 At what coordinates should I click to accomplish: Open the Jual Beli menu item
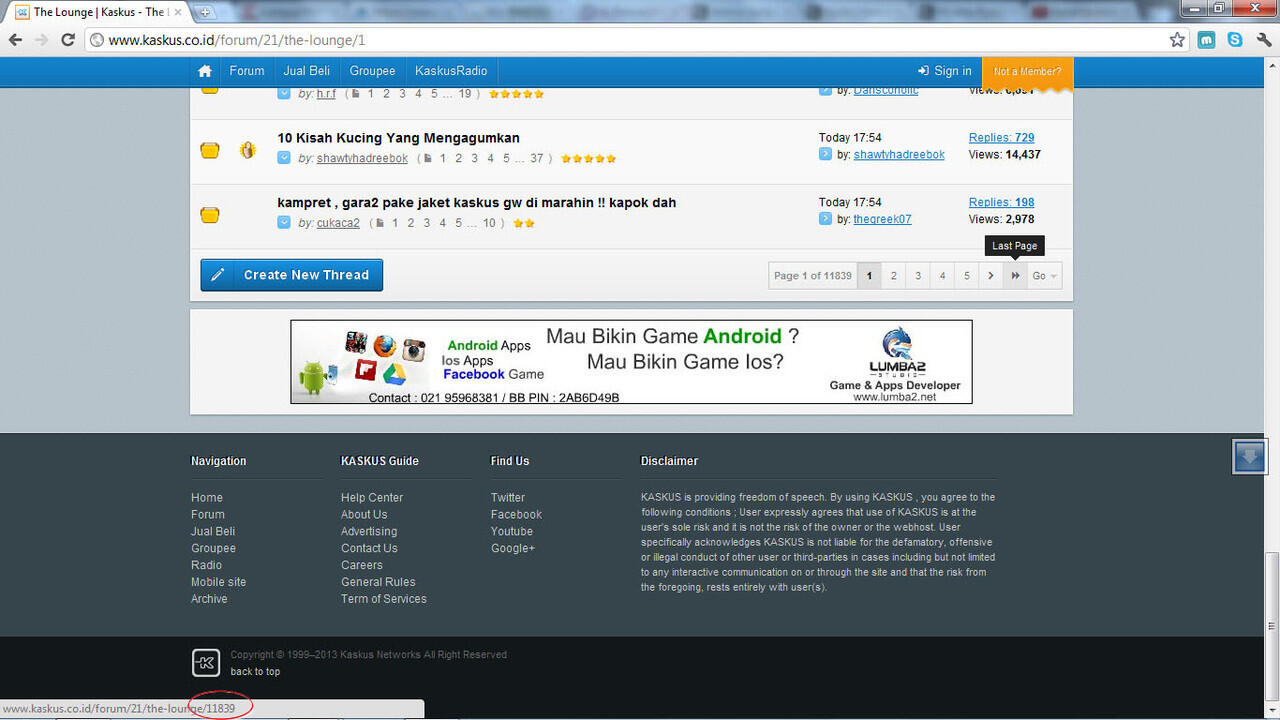306,71
